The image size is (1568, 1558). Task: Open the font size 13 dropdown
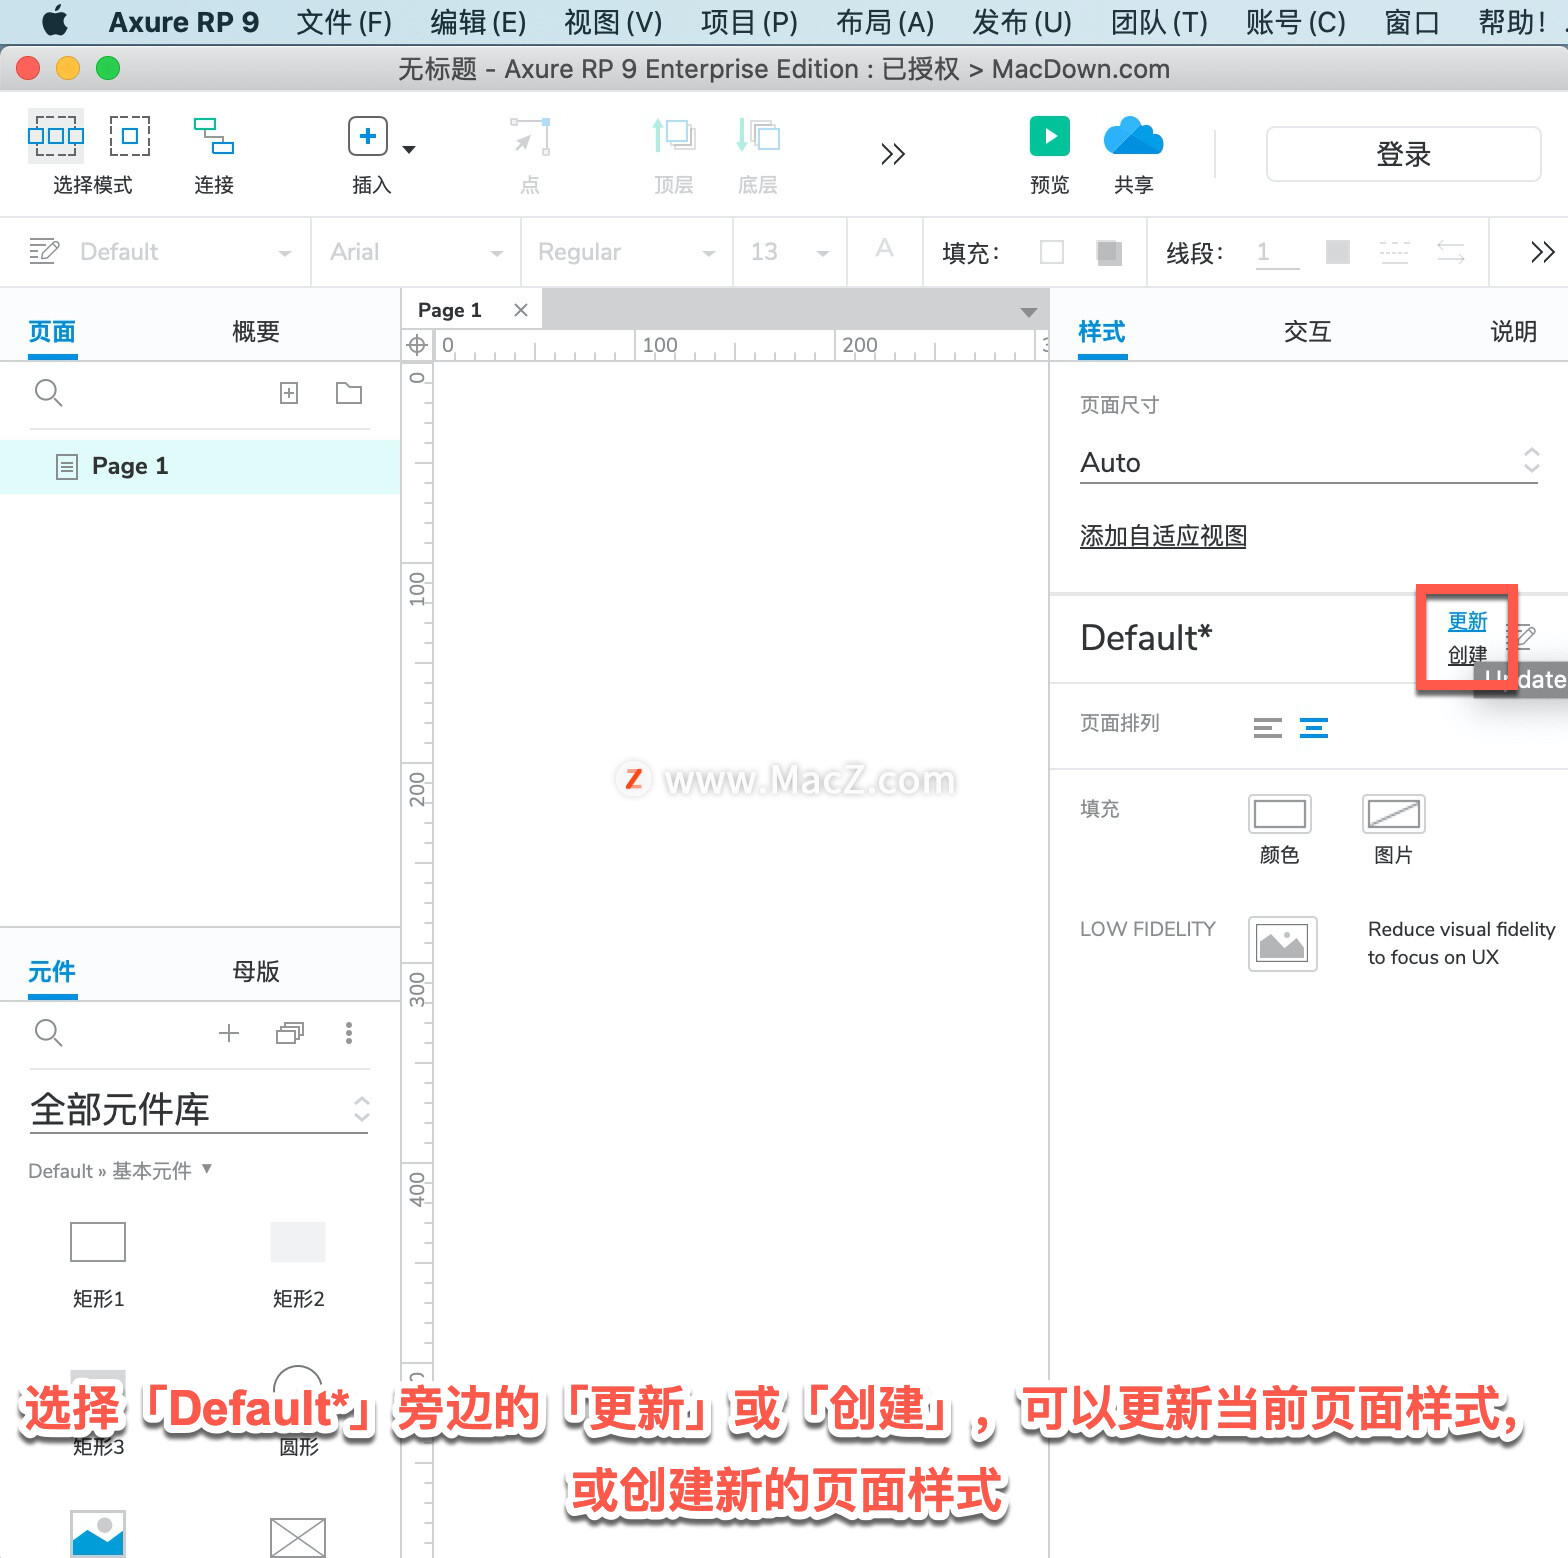click(x=790, y=252)
